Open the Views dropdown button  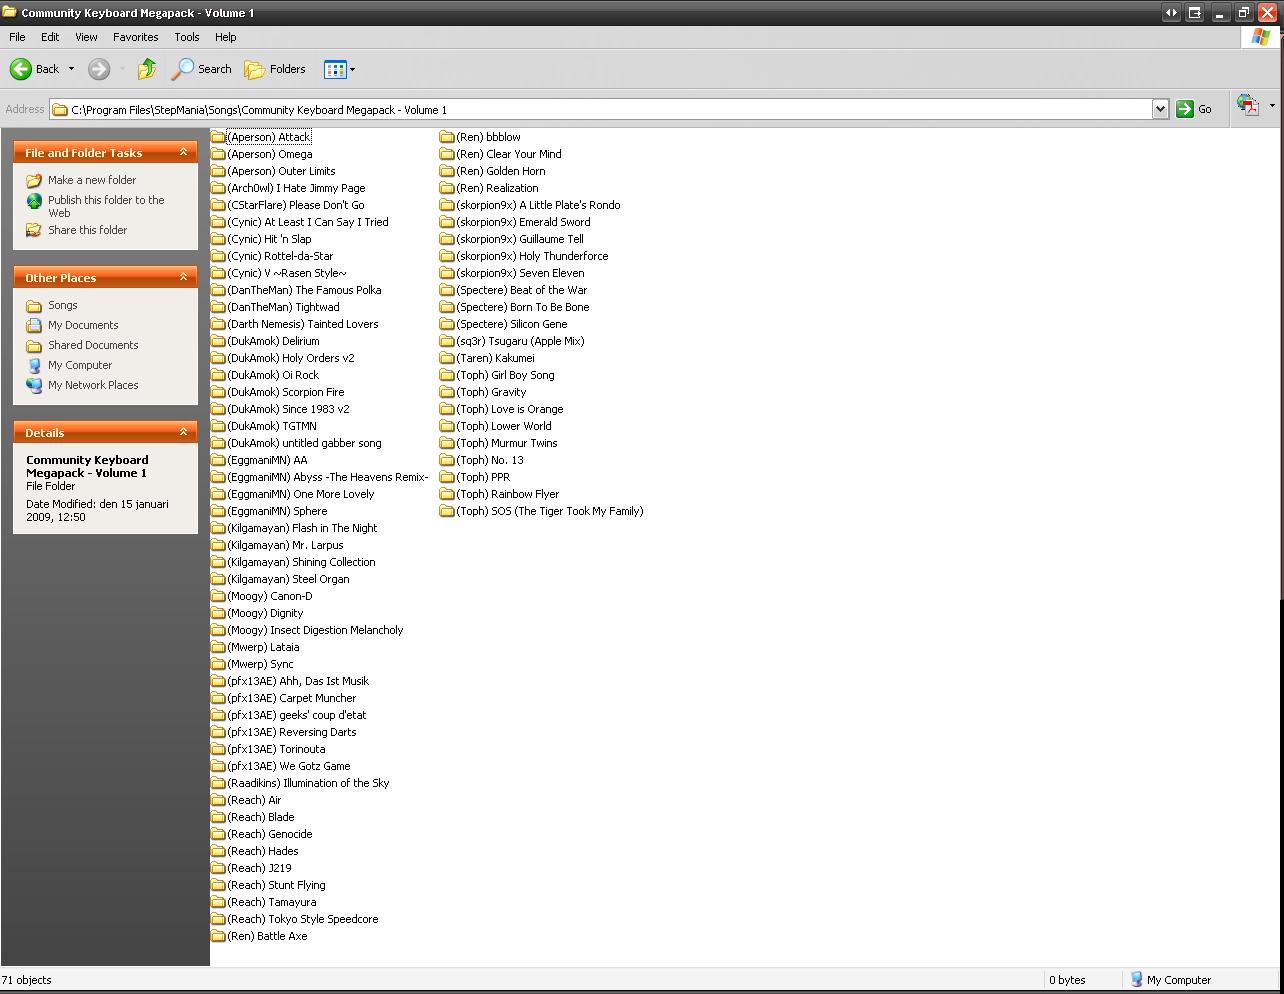tap(339, 69)
